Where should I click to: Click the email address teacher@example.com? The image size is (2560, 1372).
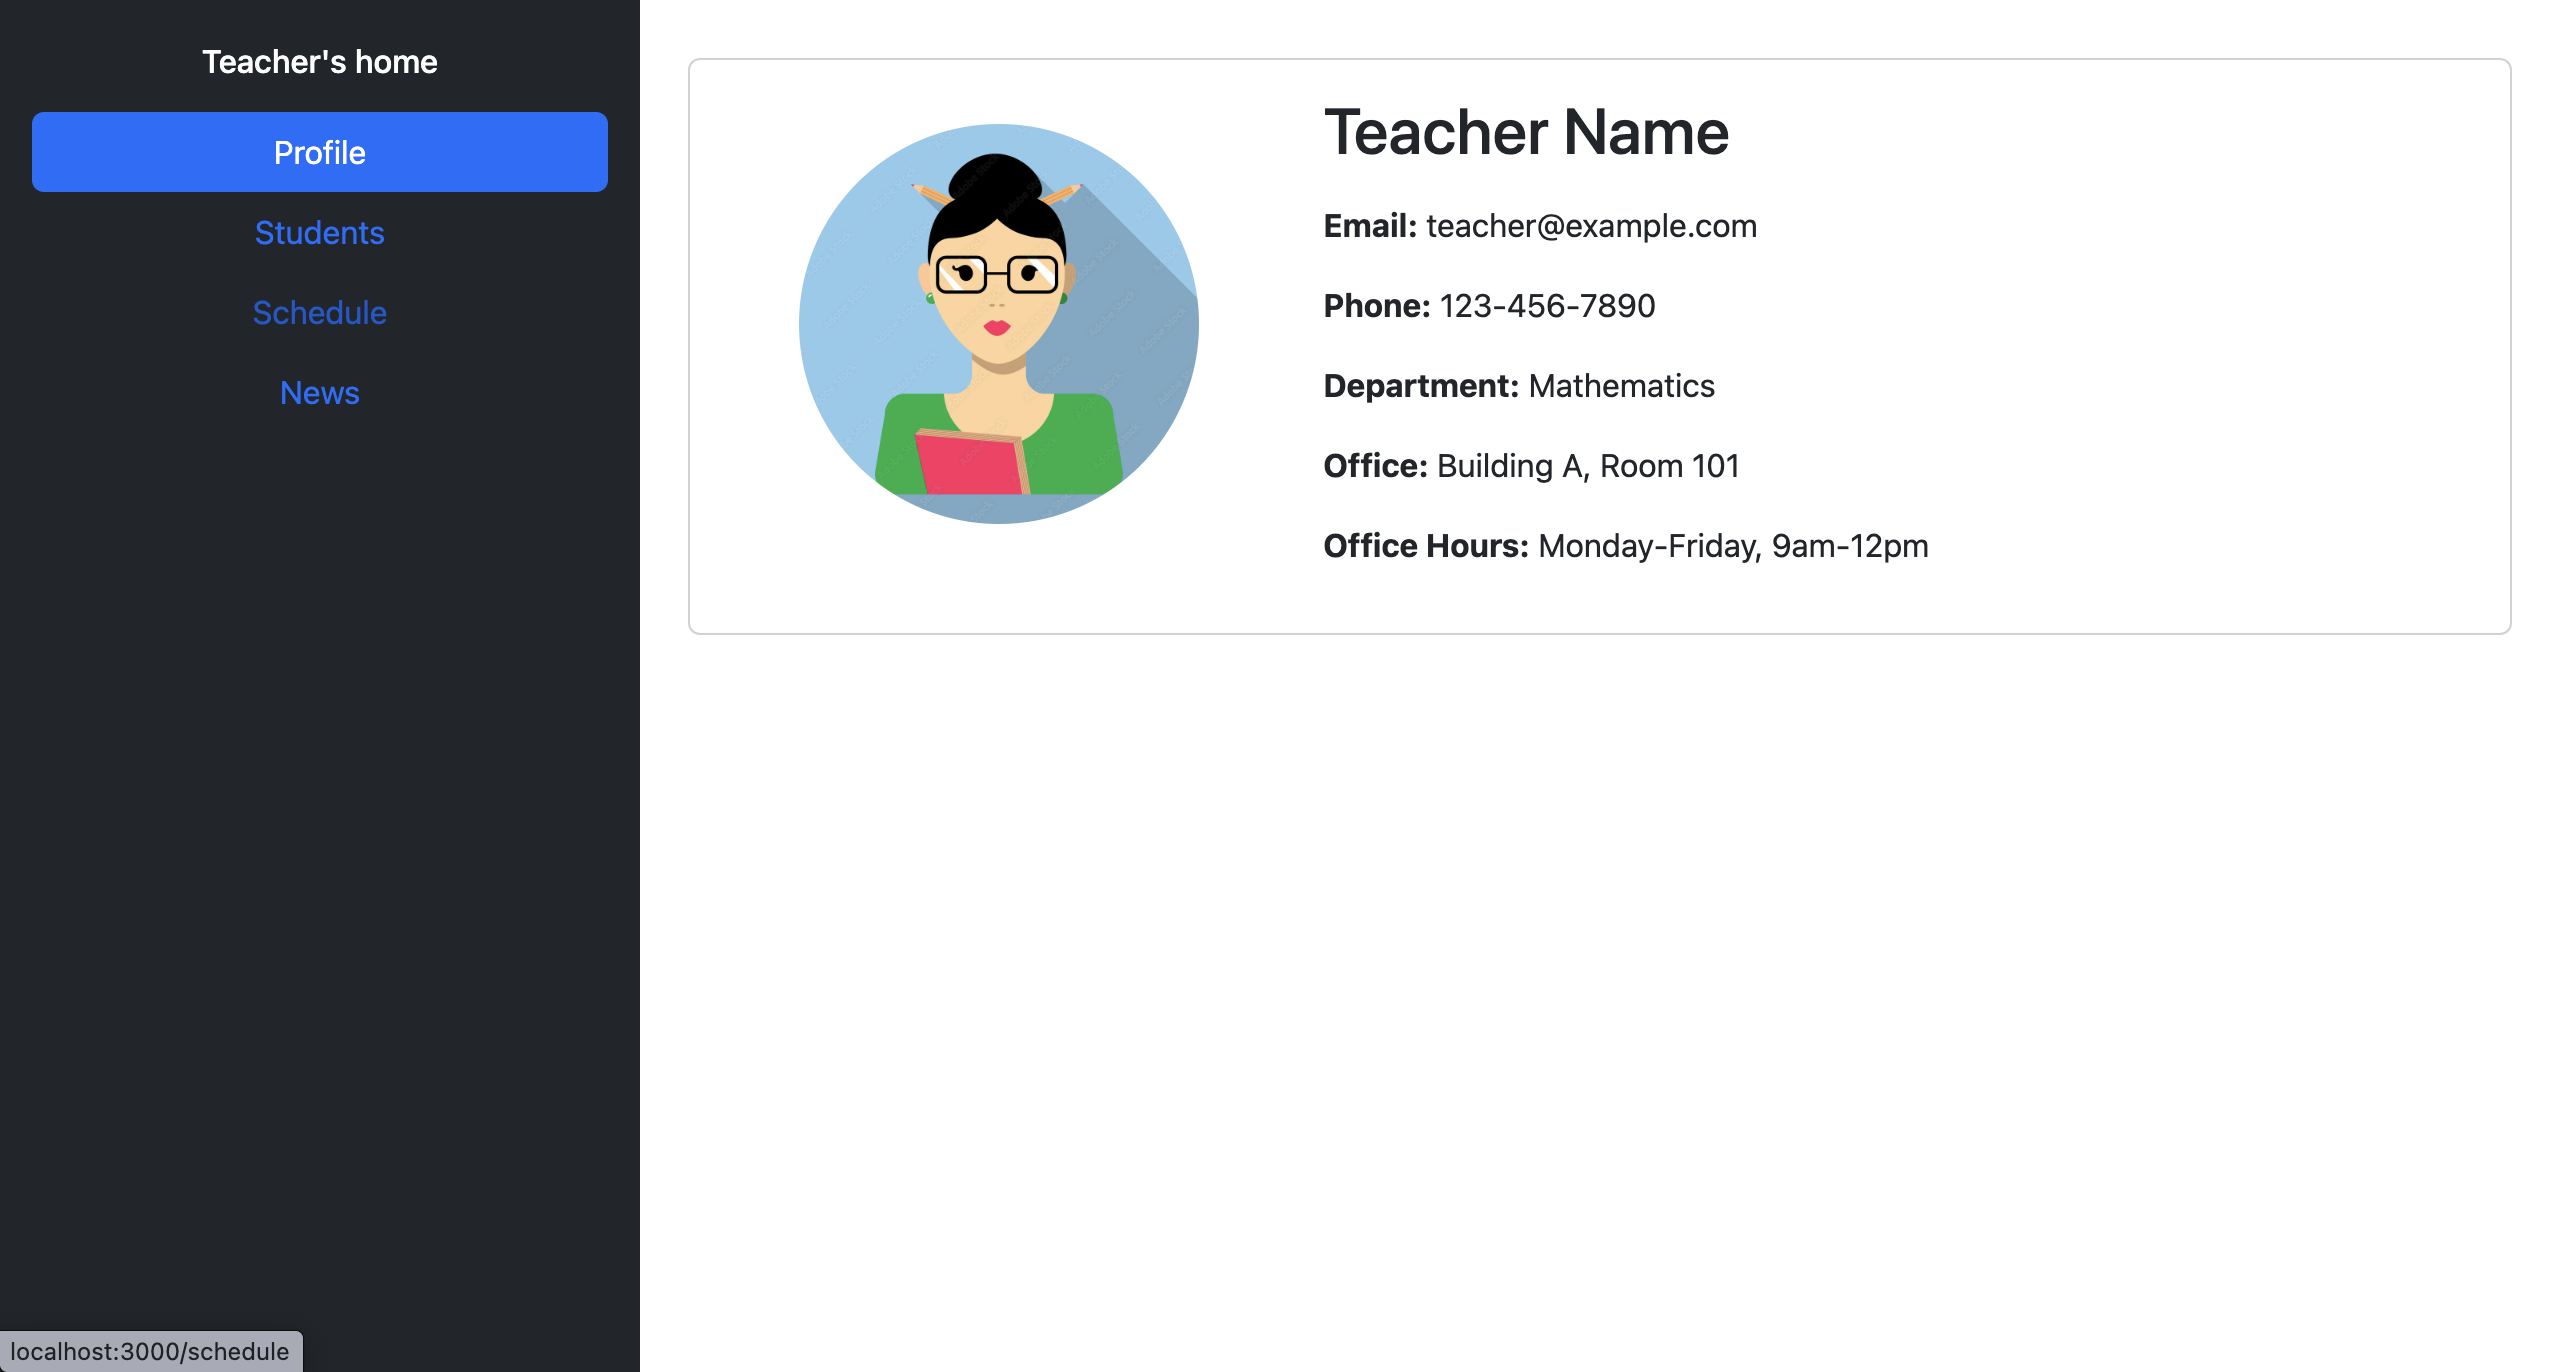coord(1590,226)
